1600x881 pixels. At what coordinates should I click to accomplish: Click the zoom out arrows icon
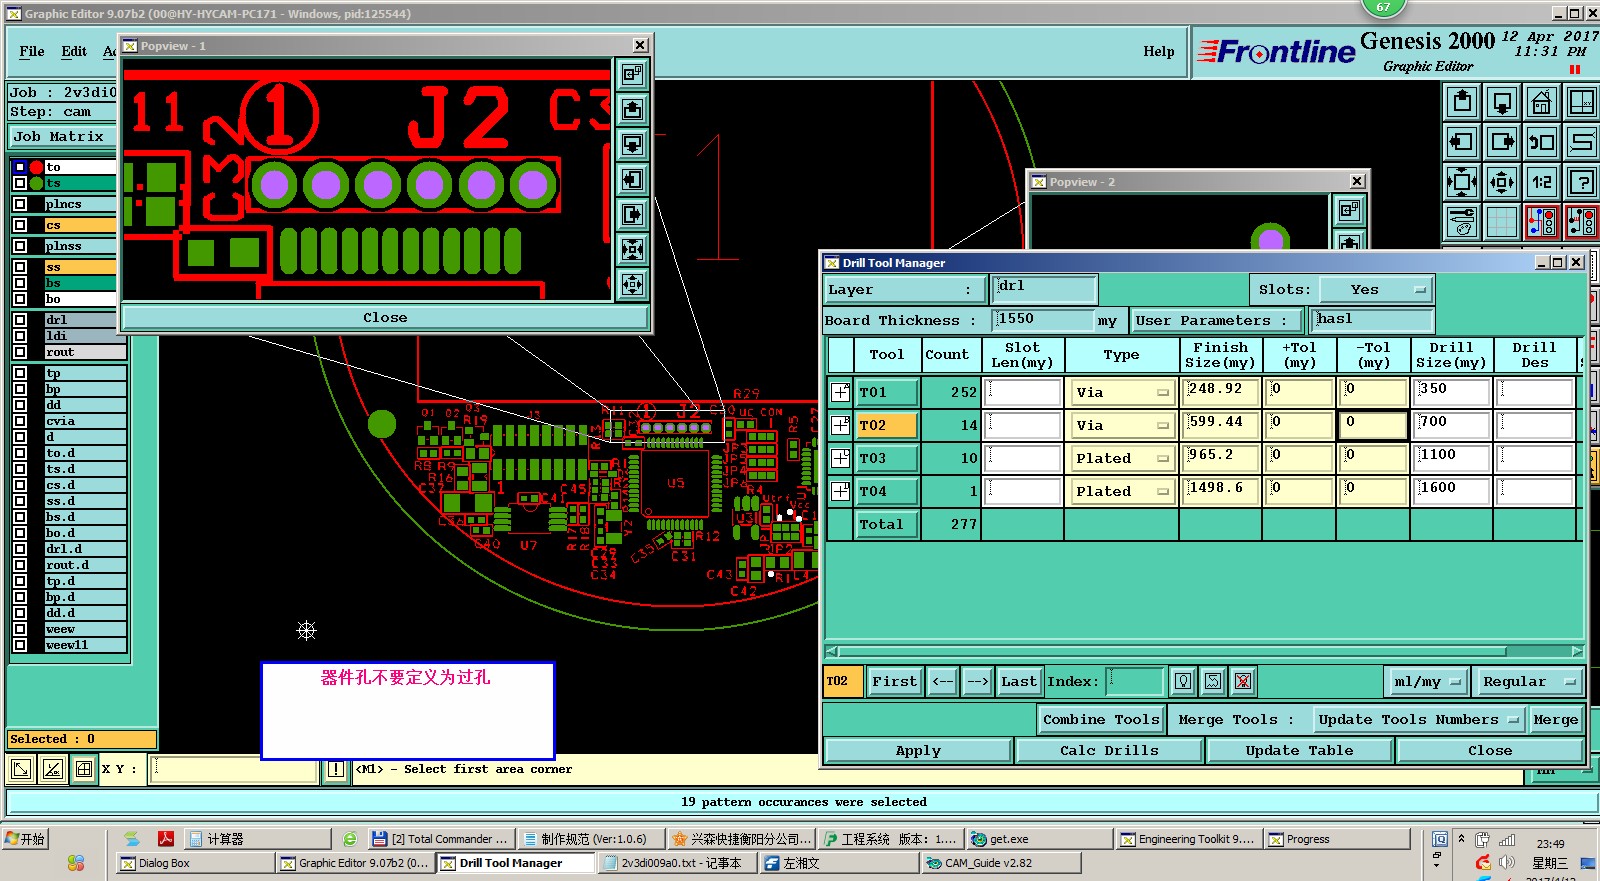(1502, 182)
